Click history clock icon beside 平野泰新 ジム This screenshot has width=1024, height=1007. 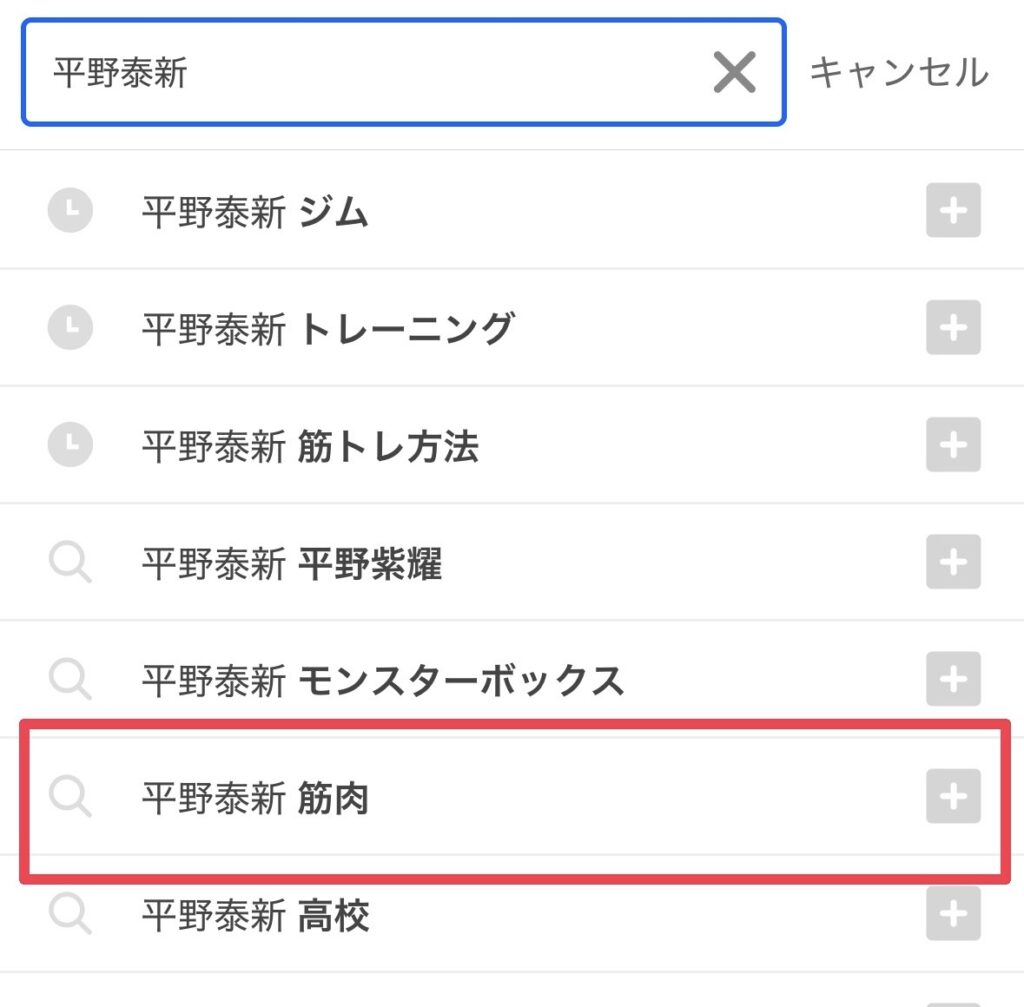[71, 210]
